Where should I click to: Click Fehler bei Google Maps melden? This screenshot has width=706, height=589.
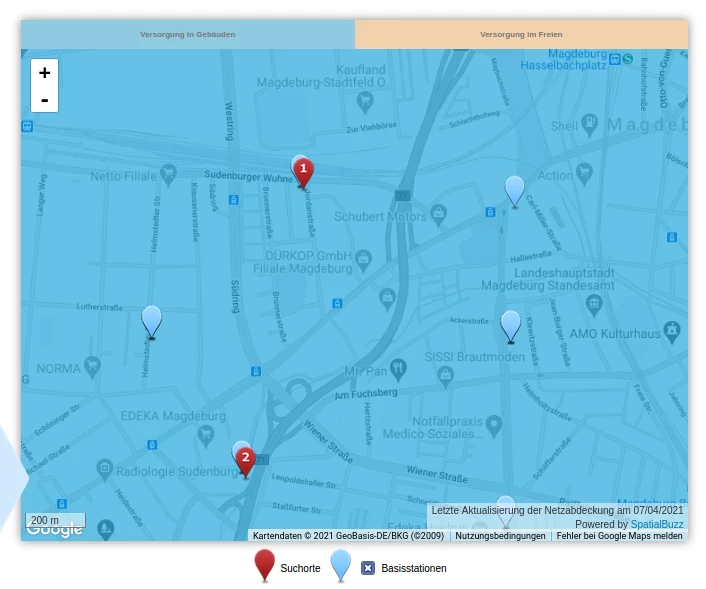(619, 536)
